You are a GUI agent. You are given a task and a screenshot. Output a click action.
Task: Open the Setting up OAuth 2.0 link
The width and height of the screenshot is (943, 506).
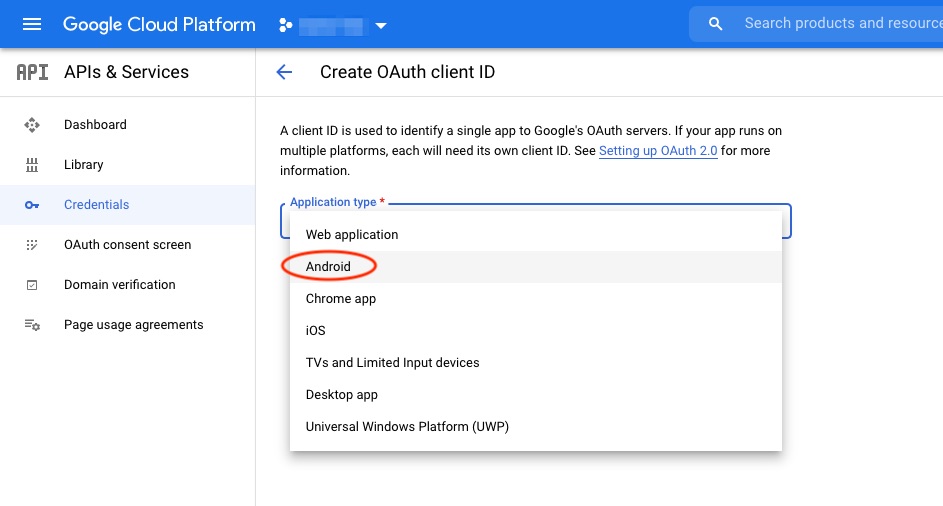pos(658,150)
